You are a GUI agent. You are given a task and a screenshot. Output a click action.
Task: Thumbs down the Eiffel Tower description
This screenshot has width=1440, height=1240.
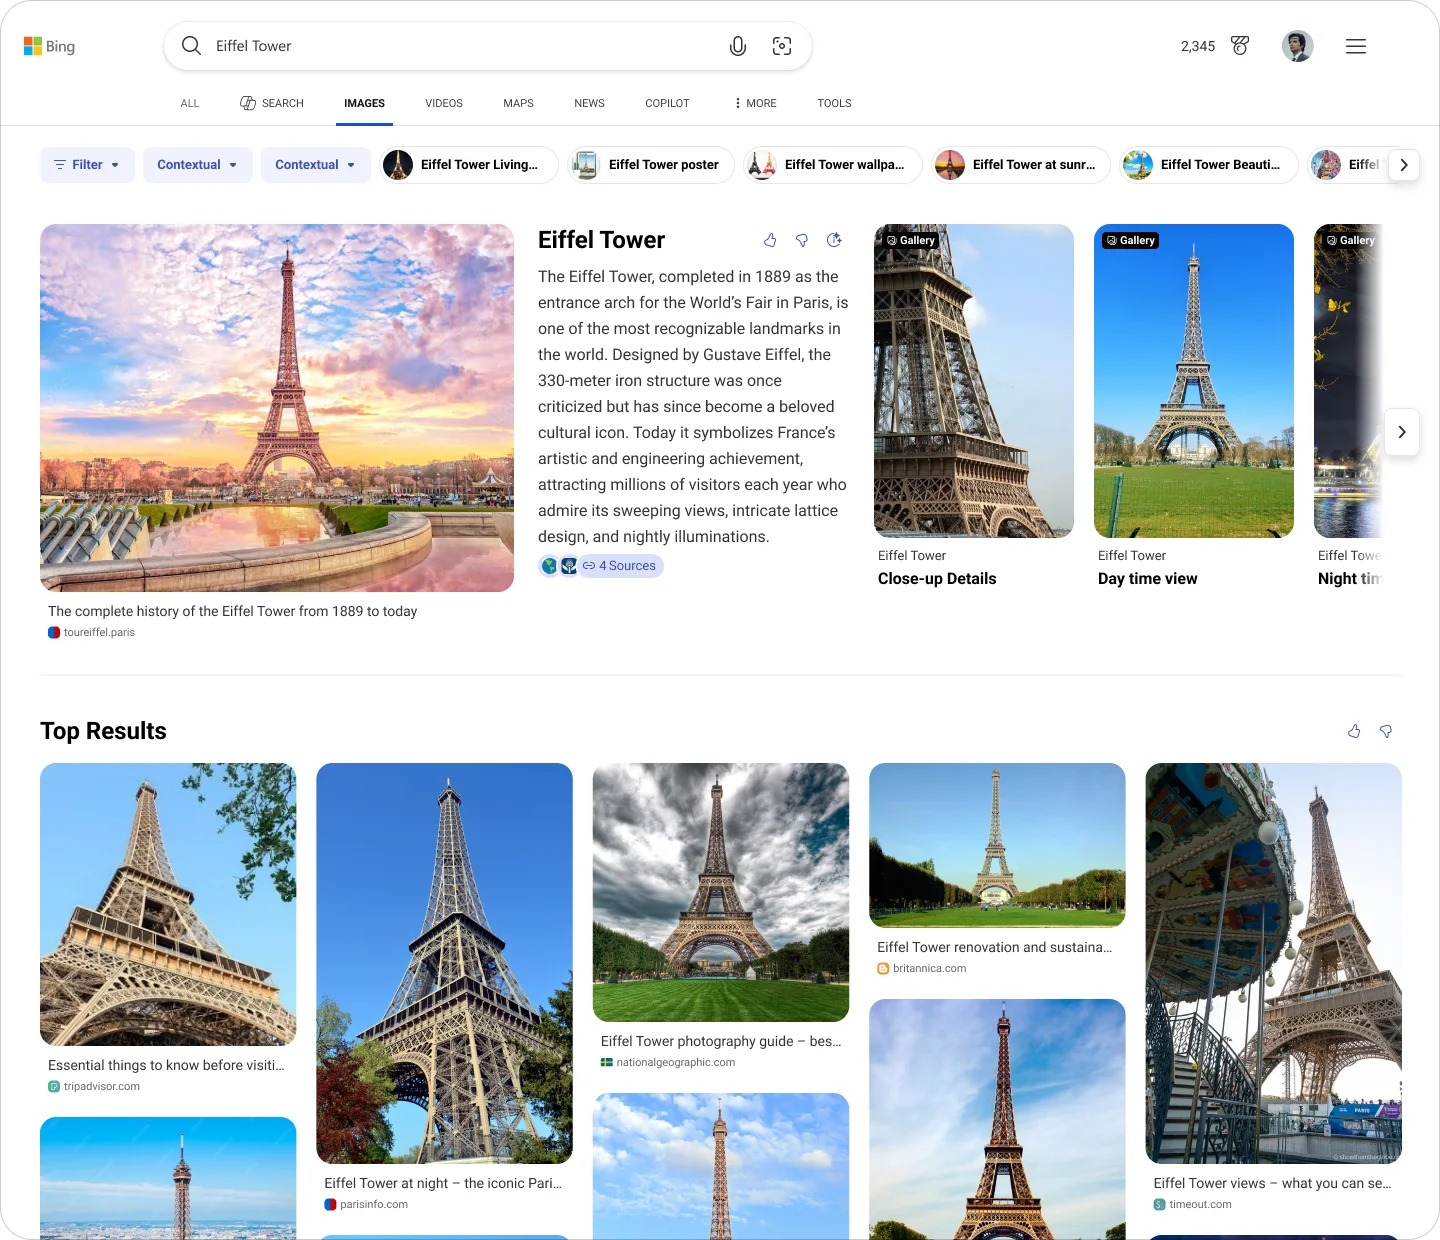pos(801,240)
